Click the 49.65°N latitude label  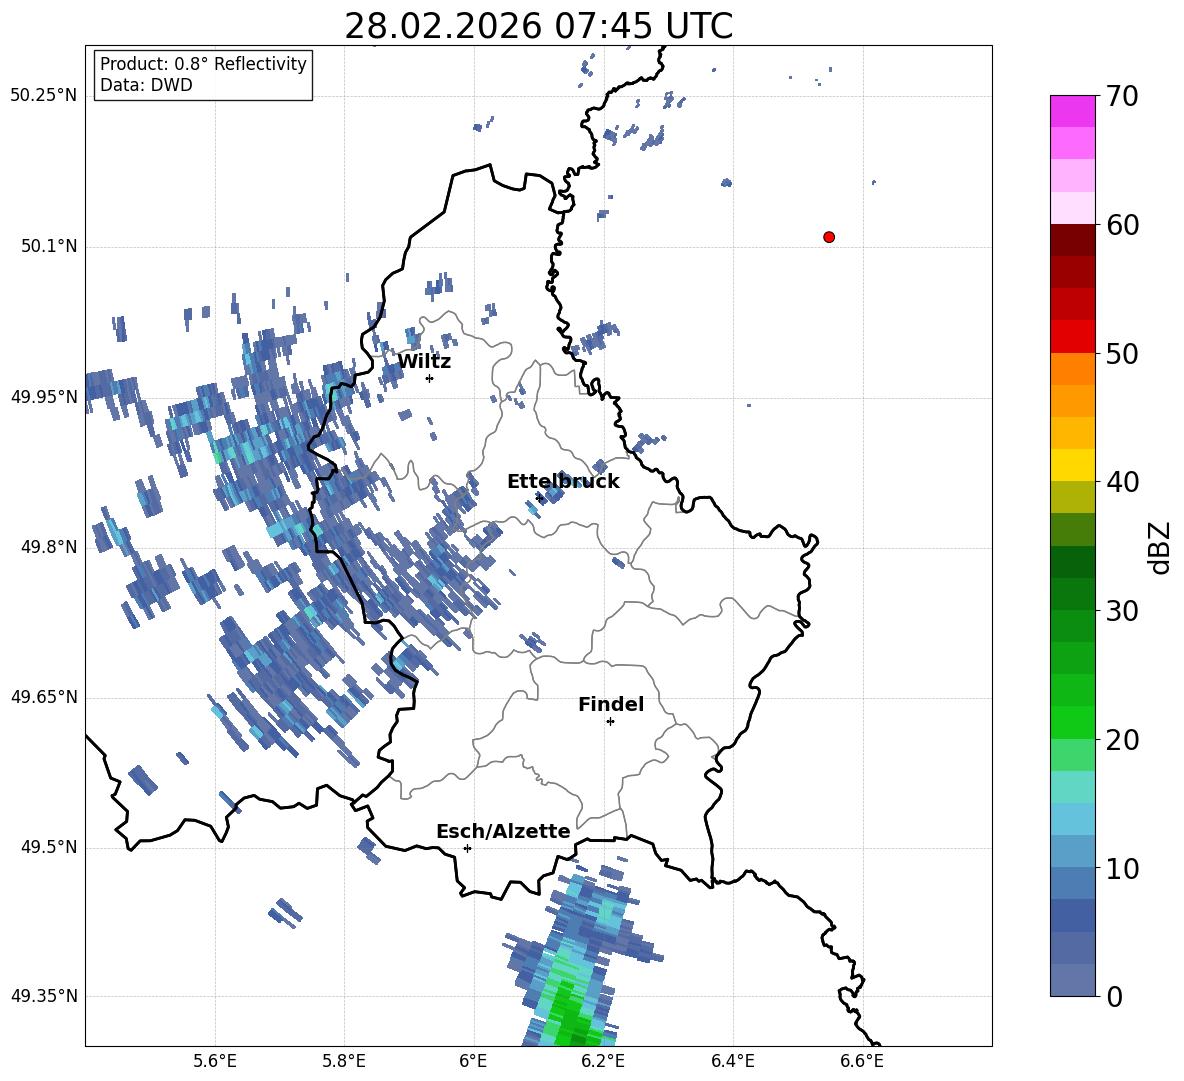[x=44, y=697]
